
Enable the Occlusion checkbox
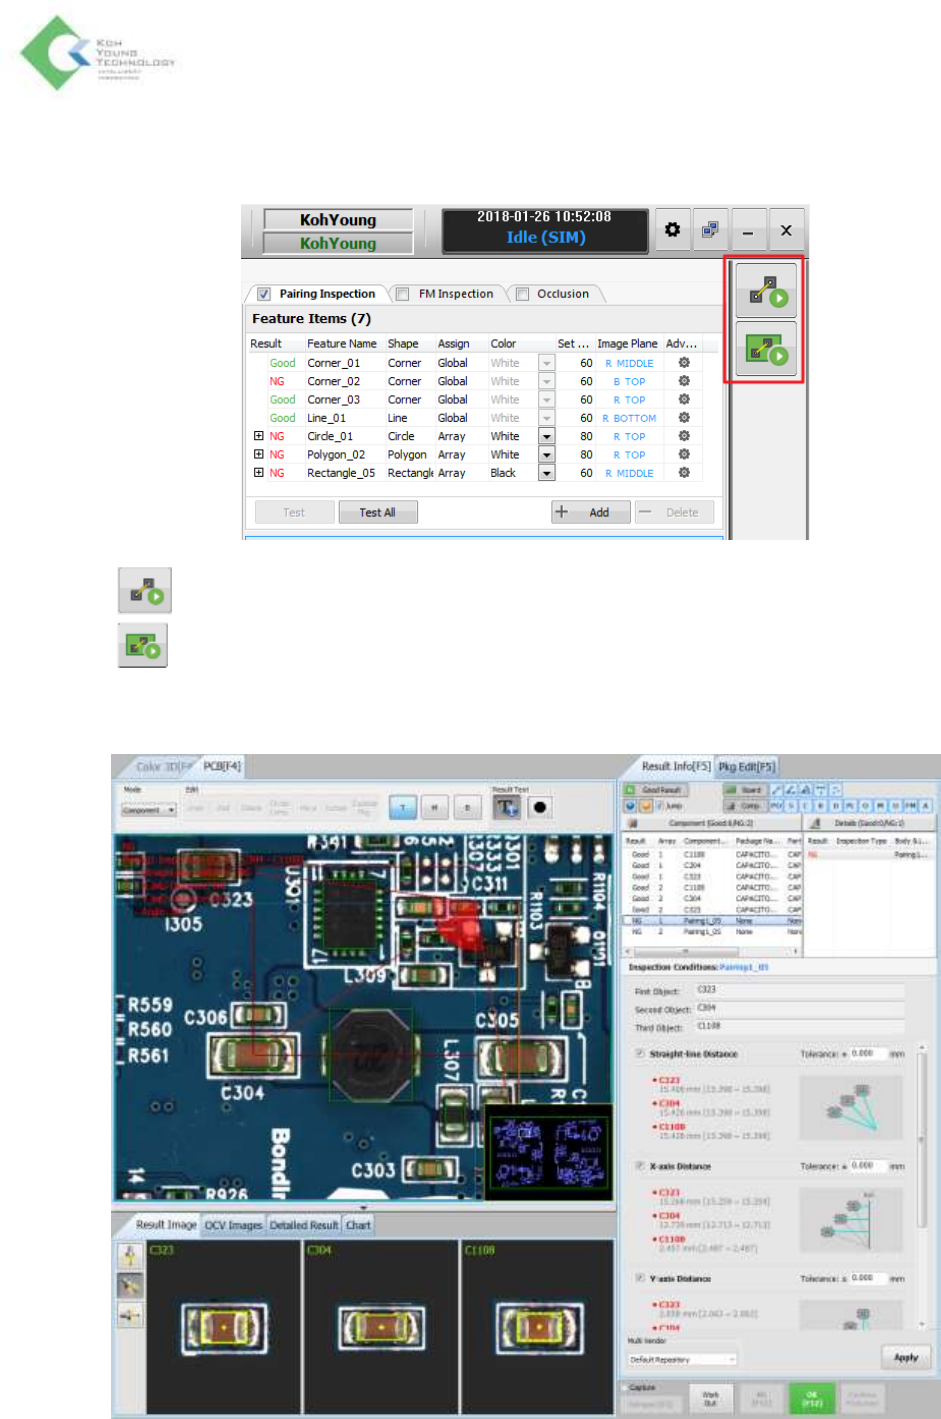point(521,294)
